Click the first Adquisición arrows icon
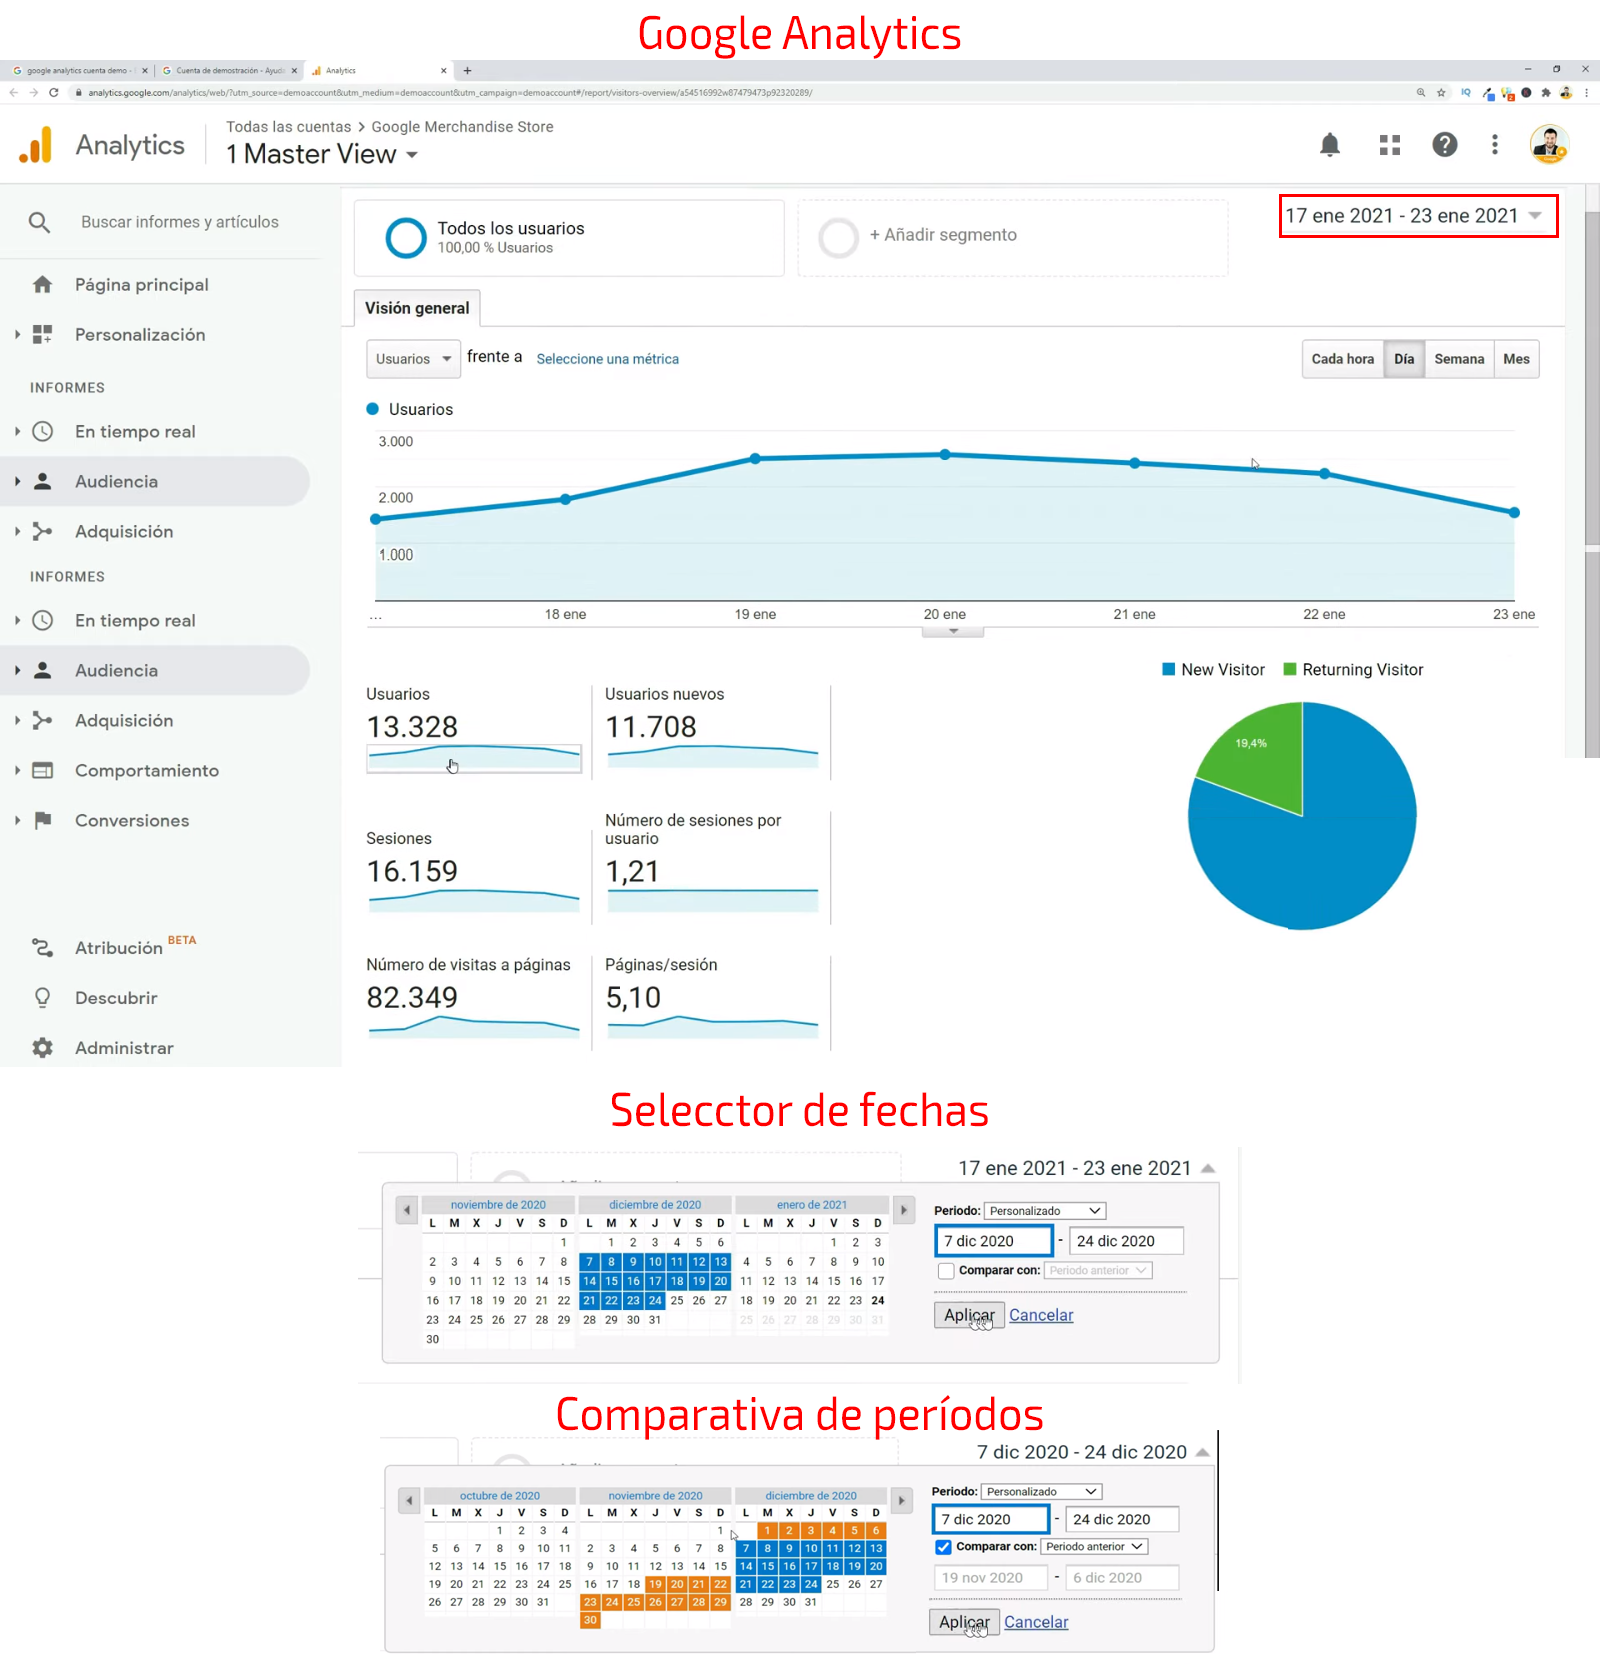1600x1667 pixels. tap(42, 532)
